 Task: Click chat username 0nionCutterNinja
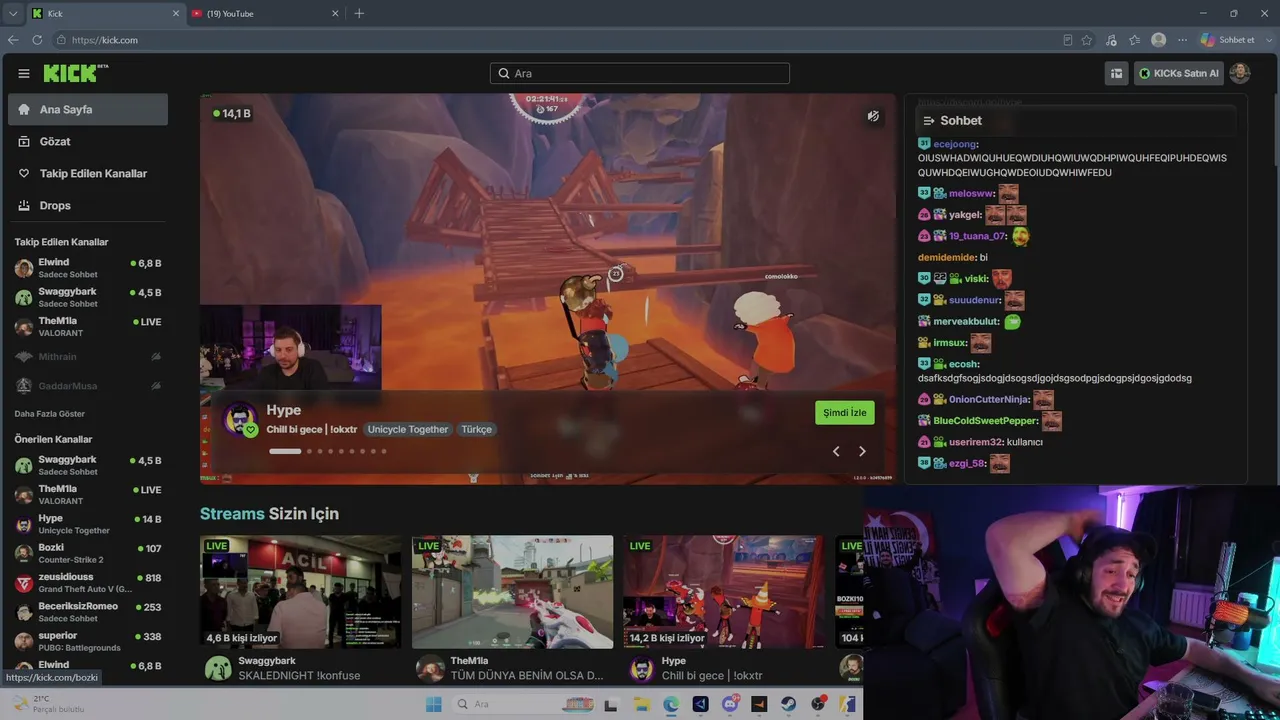(989, 400)
